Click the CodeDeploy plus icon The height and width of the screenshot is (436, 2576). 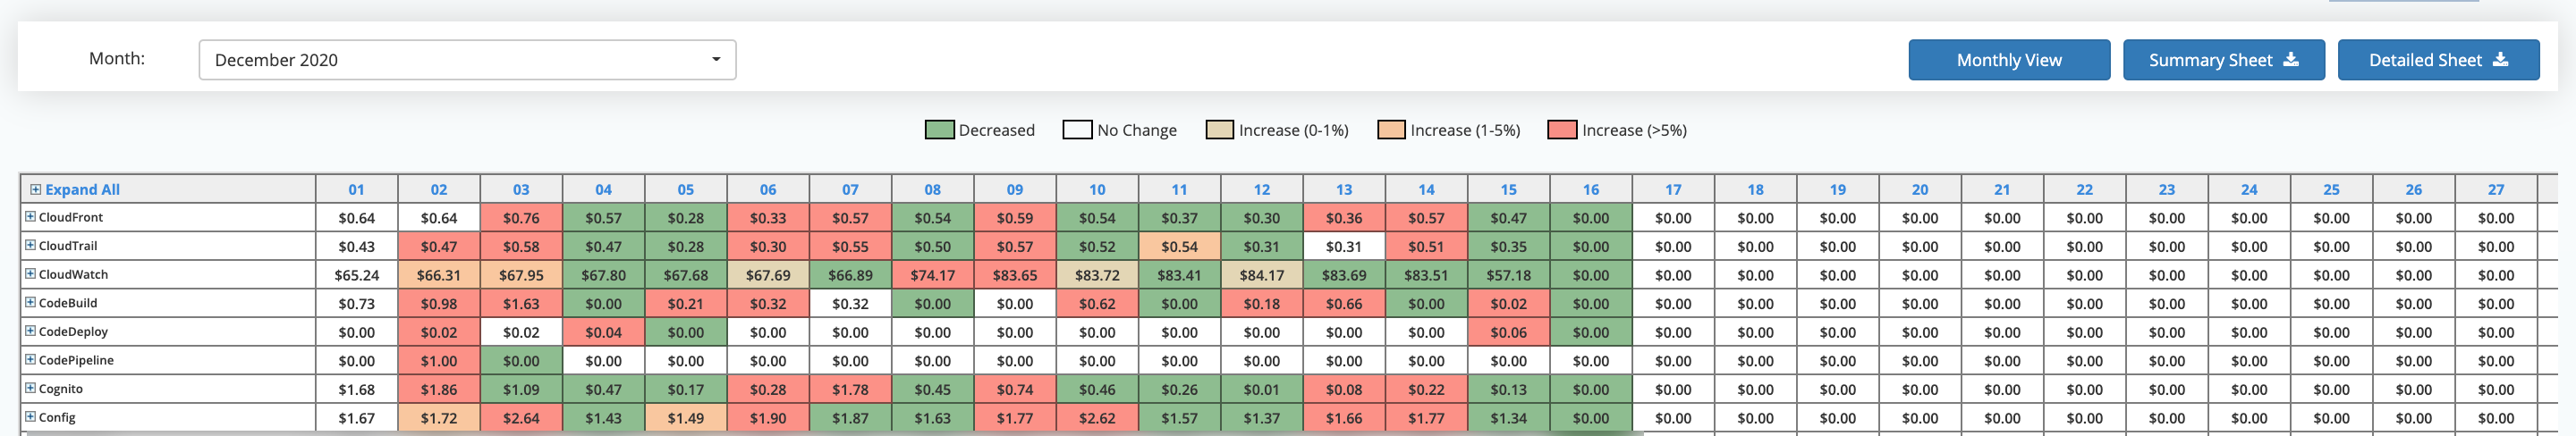[30, 331]
